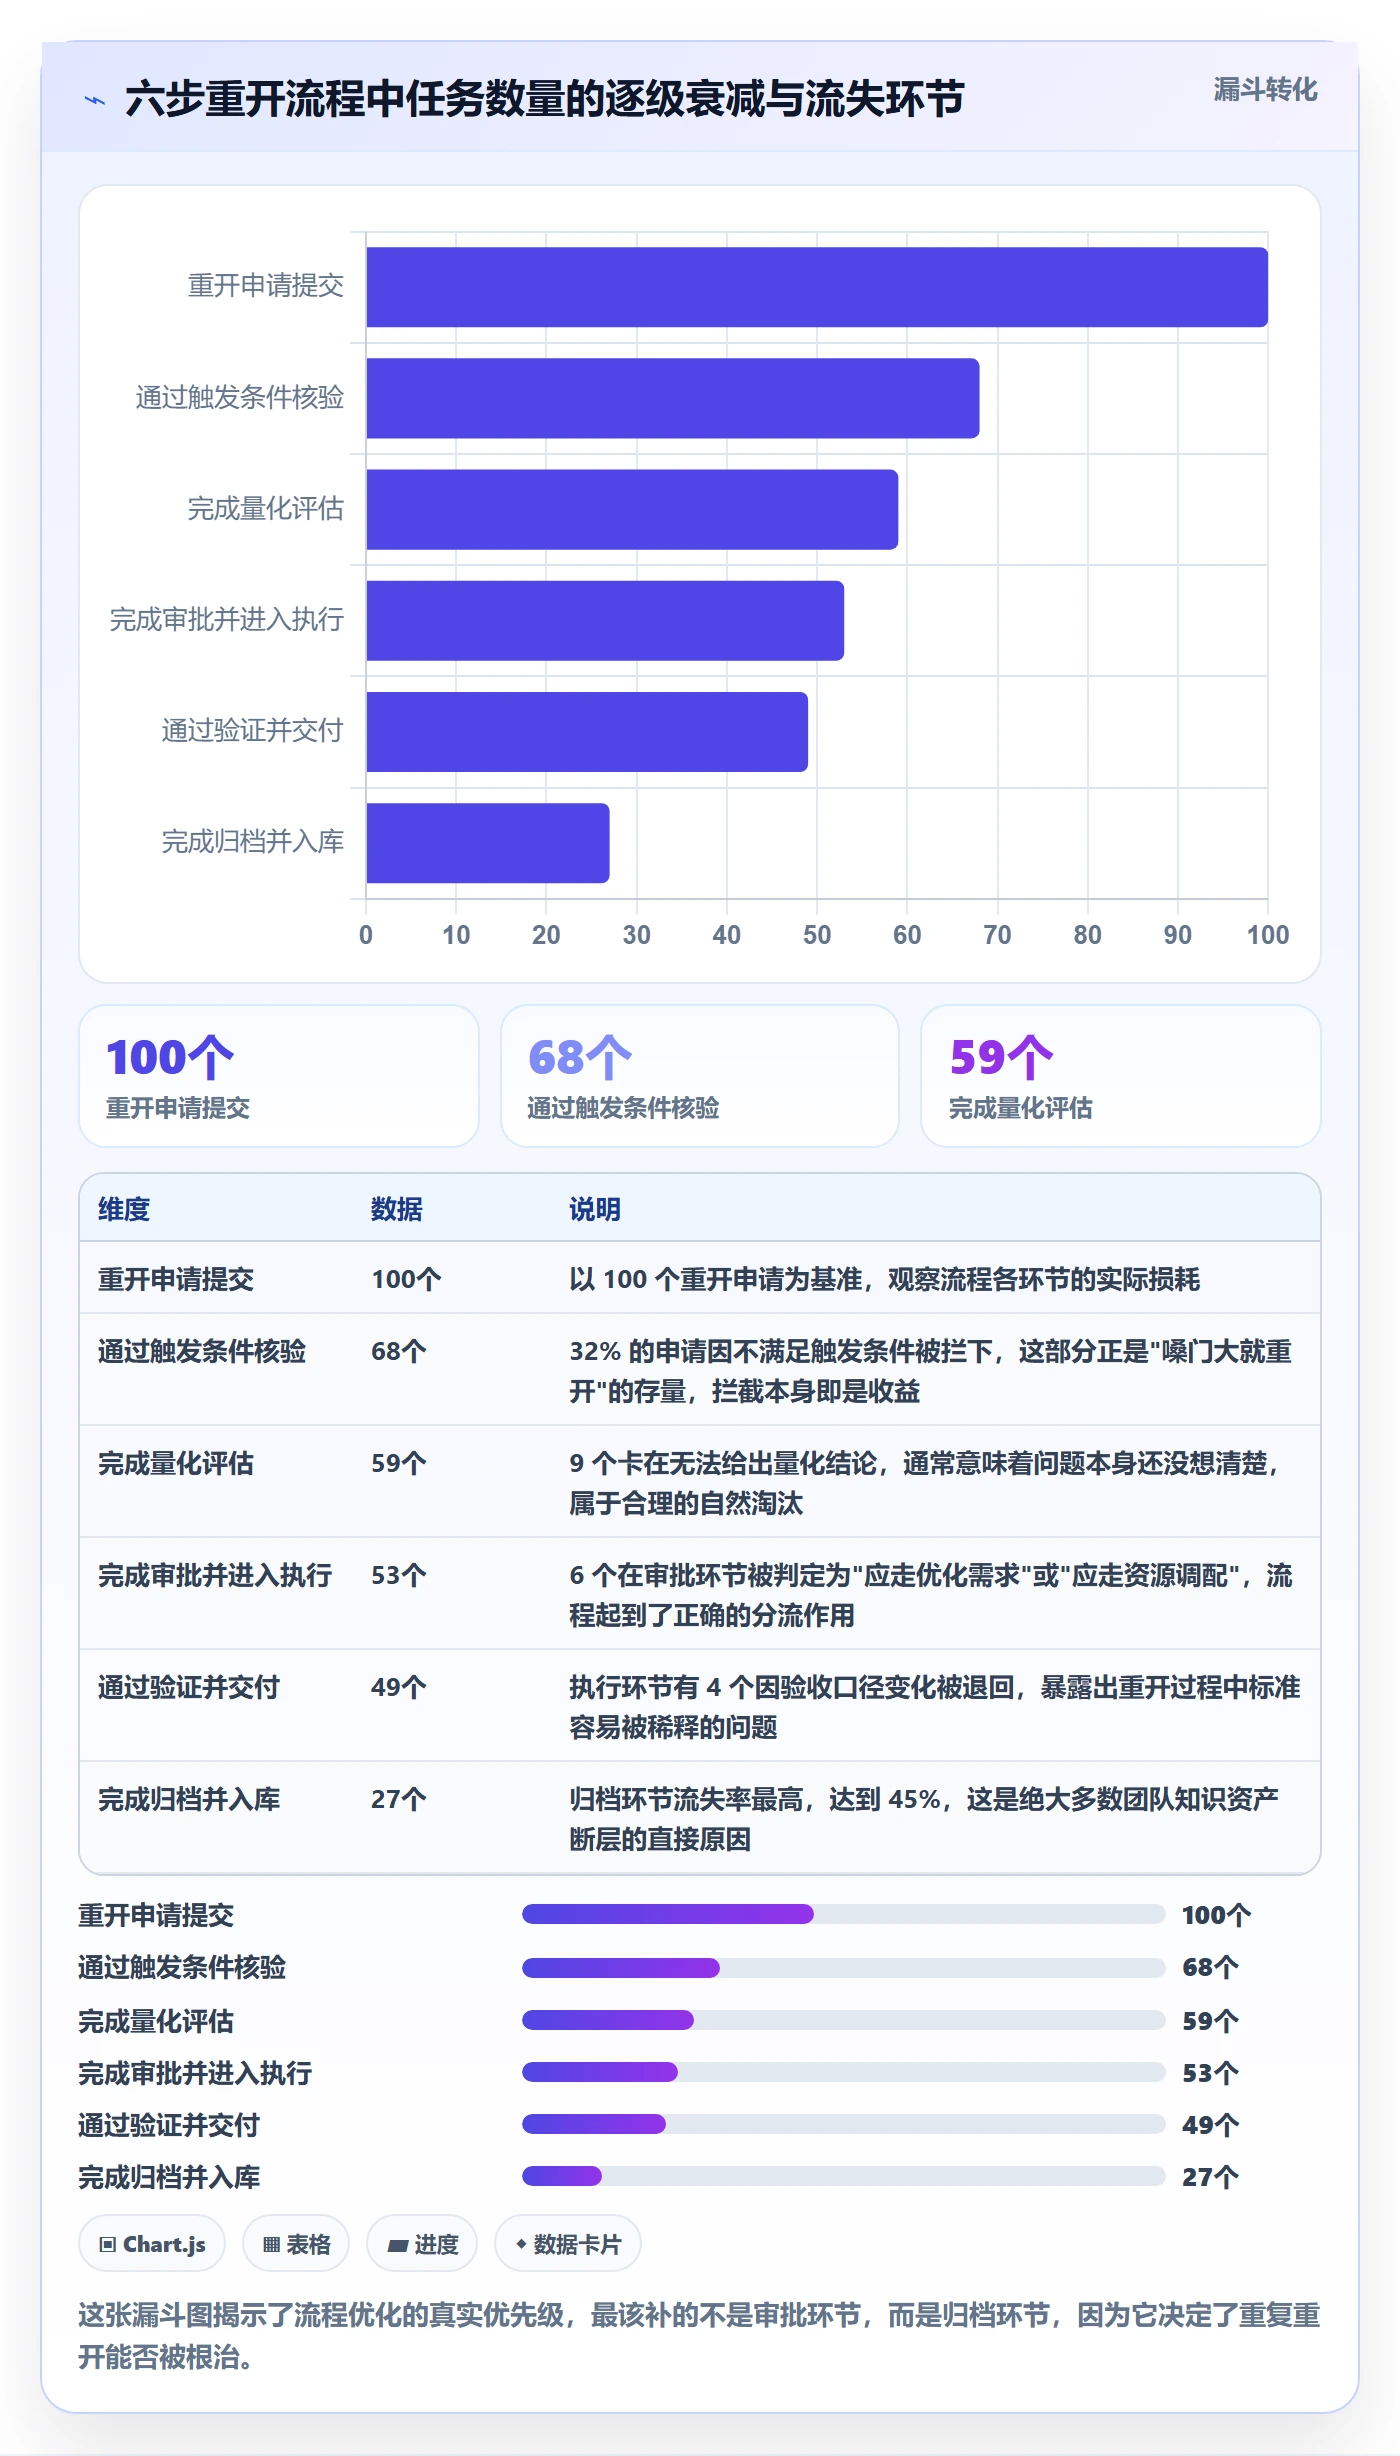Click the 通过验证并交付 chart bar
This screenshot has height=2456, width=1400.
[587, 731]
